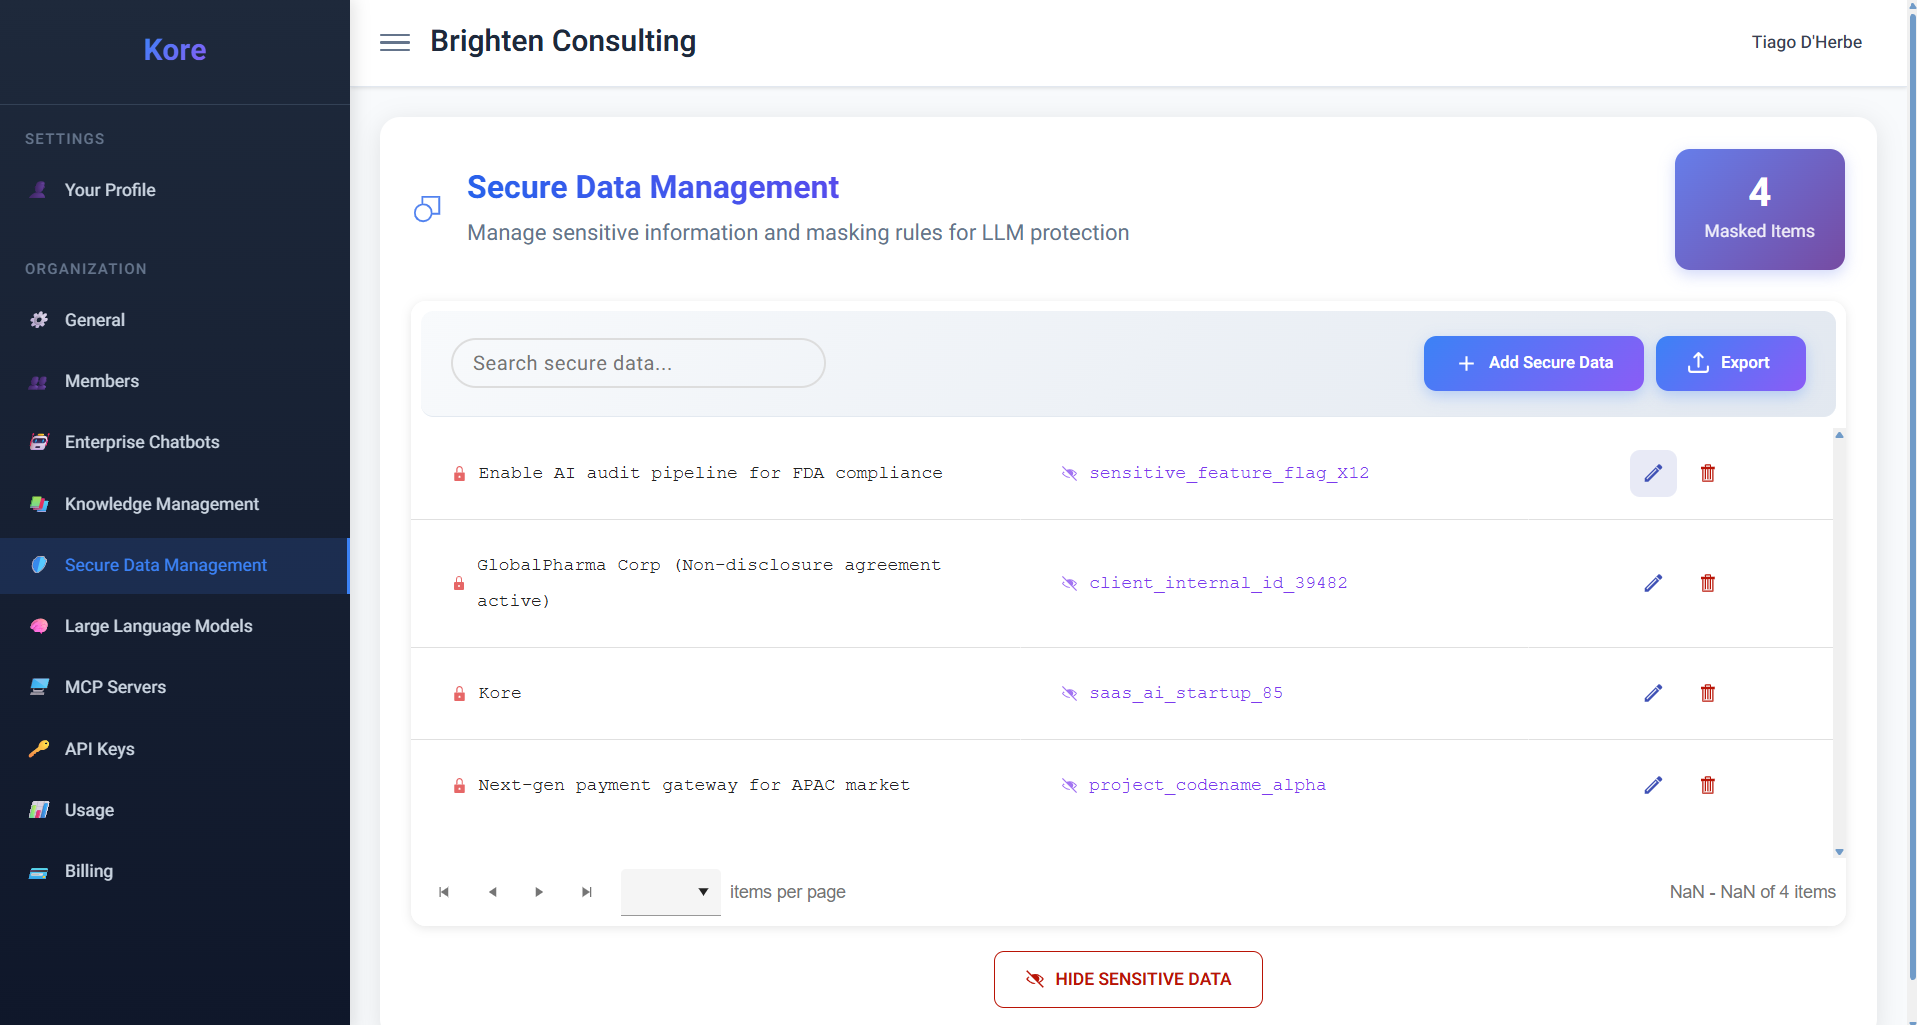This screenshot has width=1917, height=1025.
Task: Edit the client_internal_id_39482 entry
Action: pos(1653,583)
